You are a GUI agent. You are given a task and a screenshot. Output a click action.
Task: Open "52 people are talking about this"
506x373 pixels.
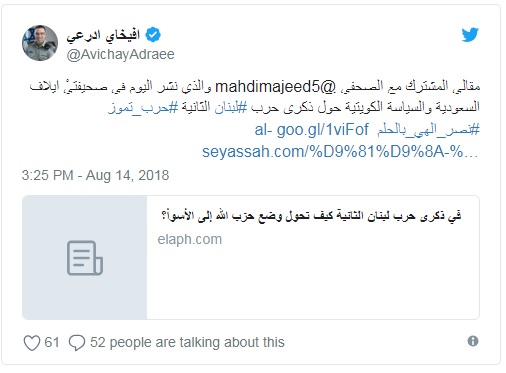click(187, 342)
